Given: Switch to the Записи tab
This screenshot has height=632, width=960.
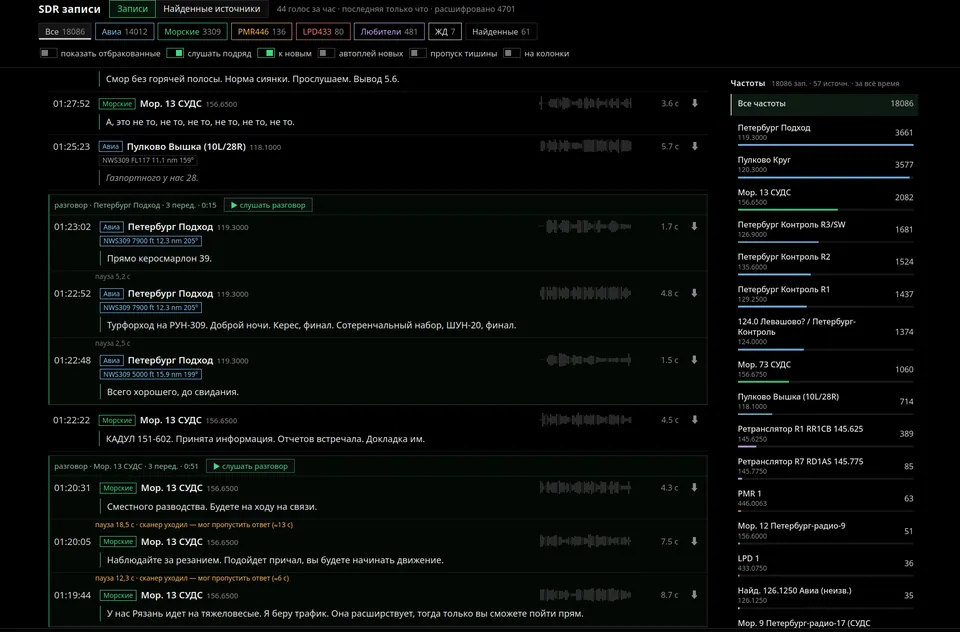Looking at the screenshot, I should pyautogui.click(x=132, y=9).
